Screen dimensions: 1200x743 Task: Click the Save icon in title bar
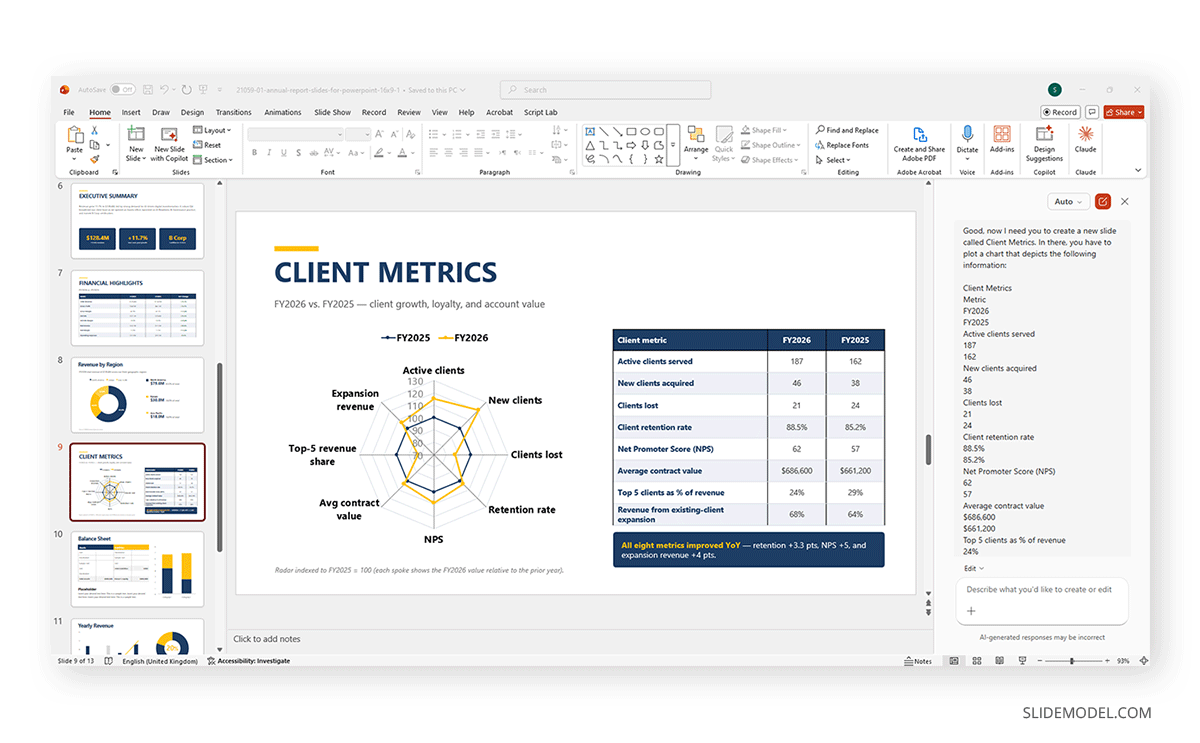(x=146, y=89)
